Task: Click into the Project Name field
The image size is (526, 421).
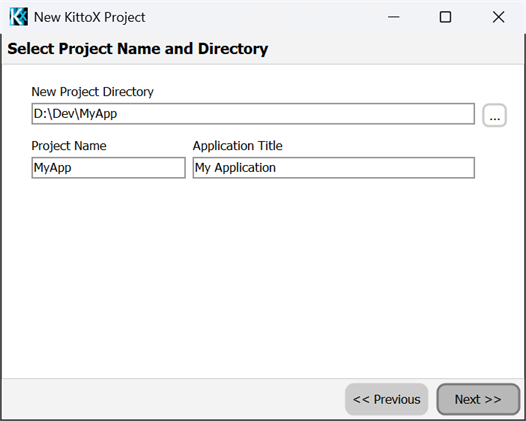Action: point(108,167)
